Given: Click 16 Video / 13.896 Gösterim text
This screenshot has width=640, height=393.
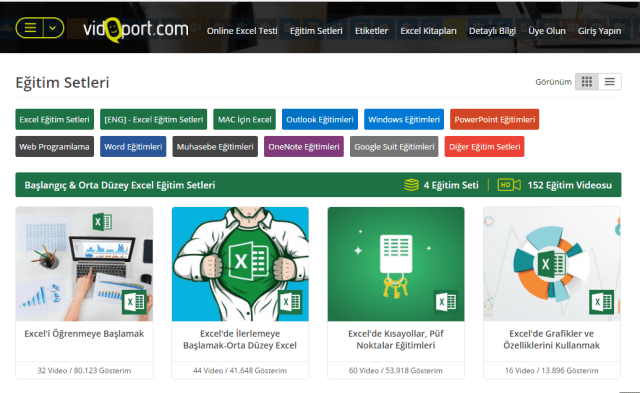Looking at the screenshot, I should click(x=552, y=371).
